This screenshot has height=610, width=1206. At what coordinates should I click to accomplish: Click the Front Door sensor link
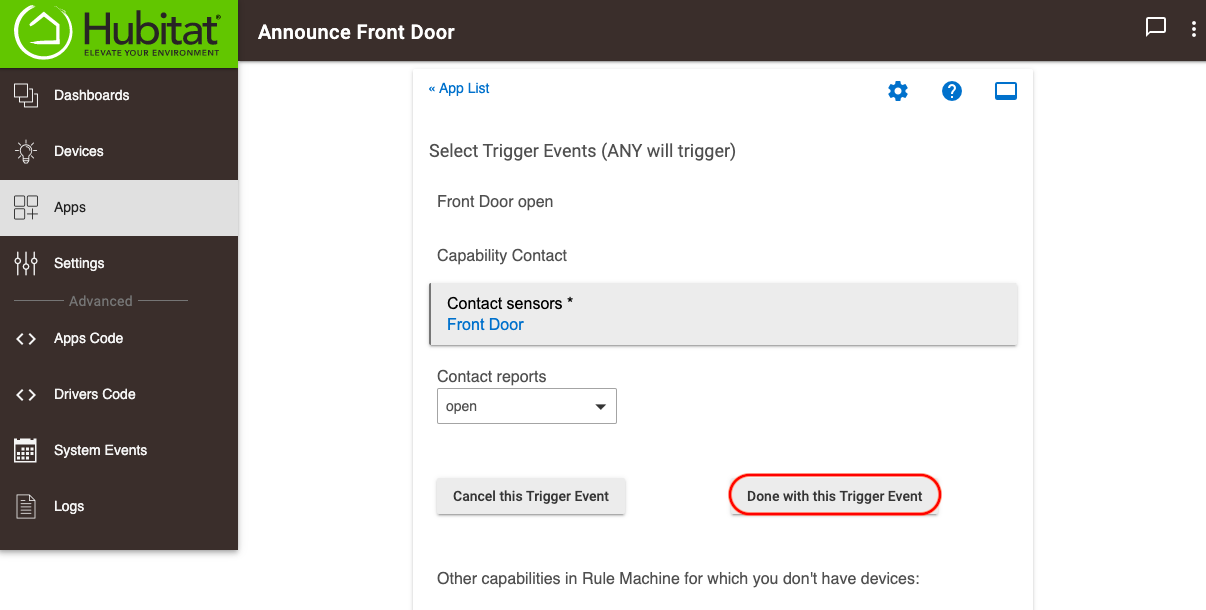point(485,324)
